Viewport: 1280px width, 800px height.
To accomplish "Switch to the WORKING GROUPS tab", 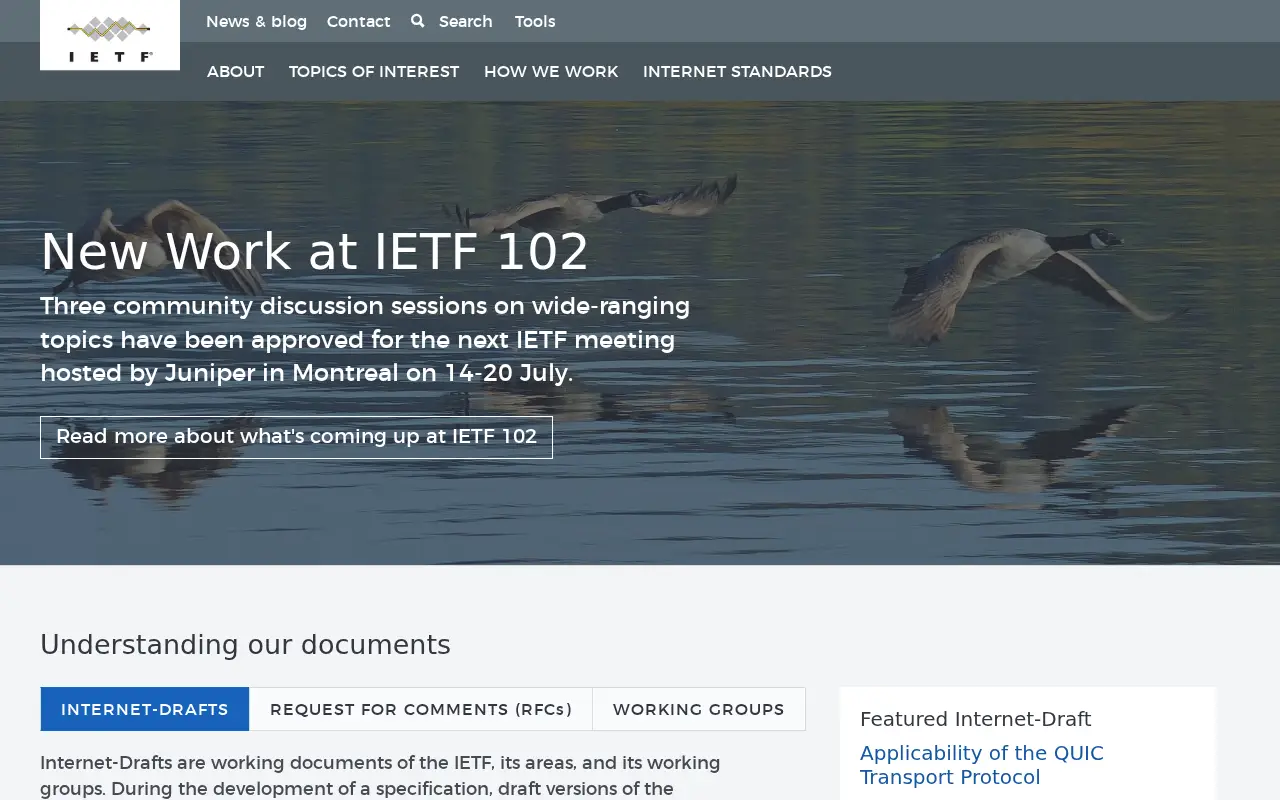I will pos(698,709).
